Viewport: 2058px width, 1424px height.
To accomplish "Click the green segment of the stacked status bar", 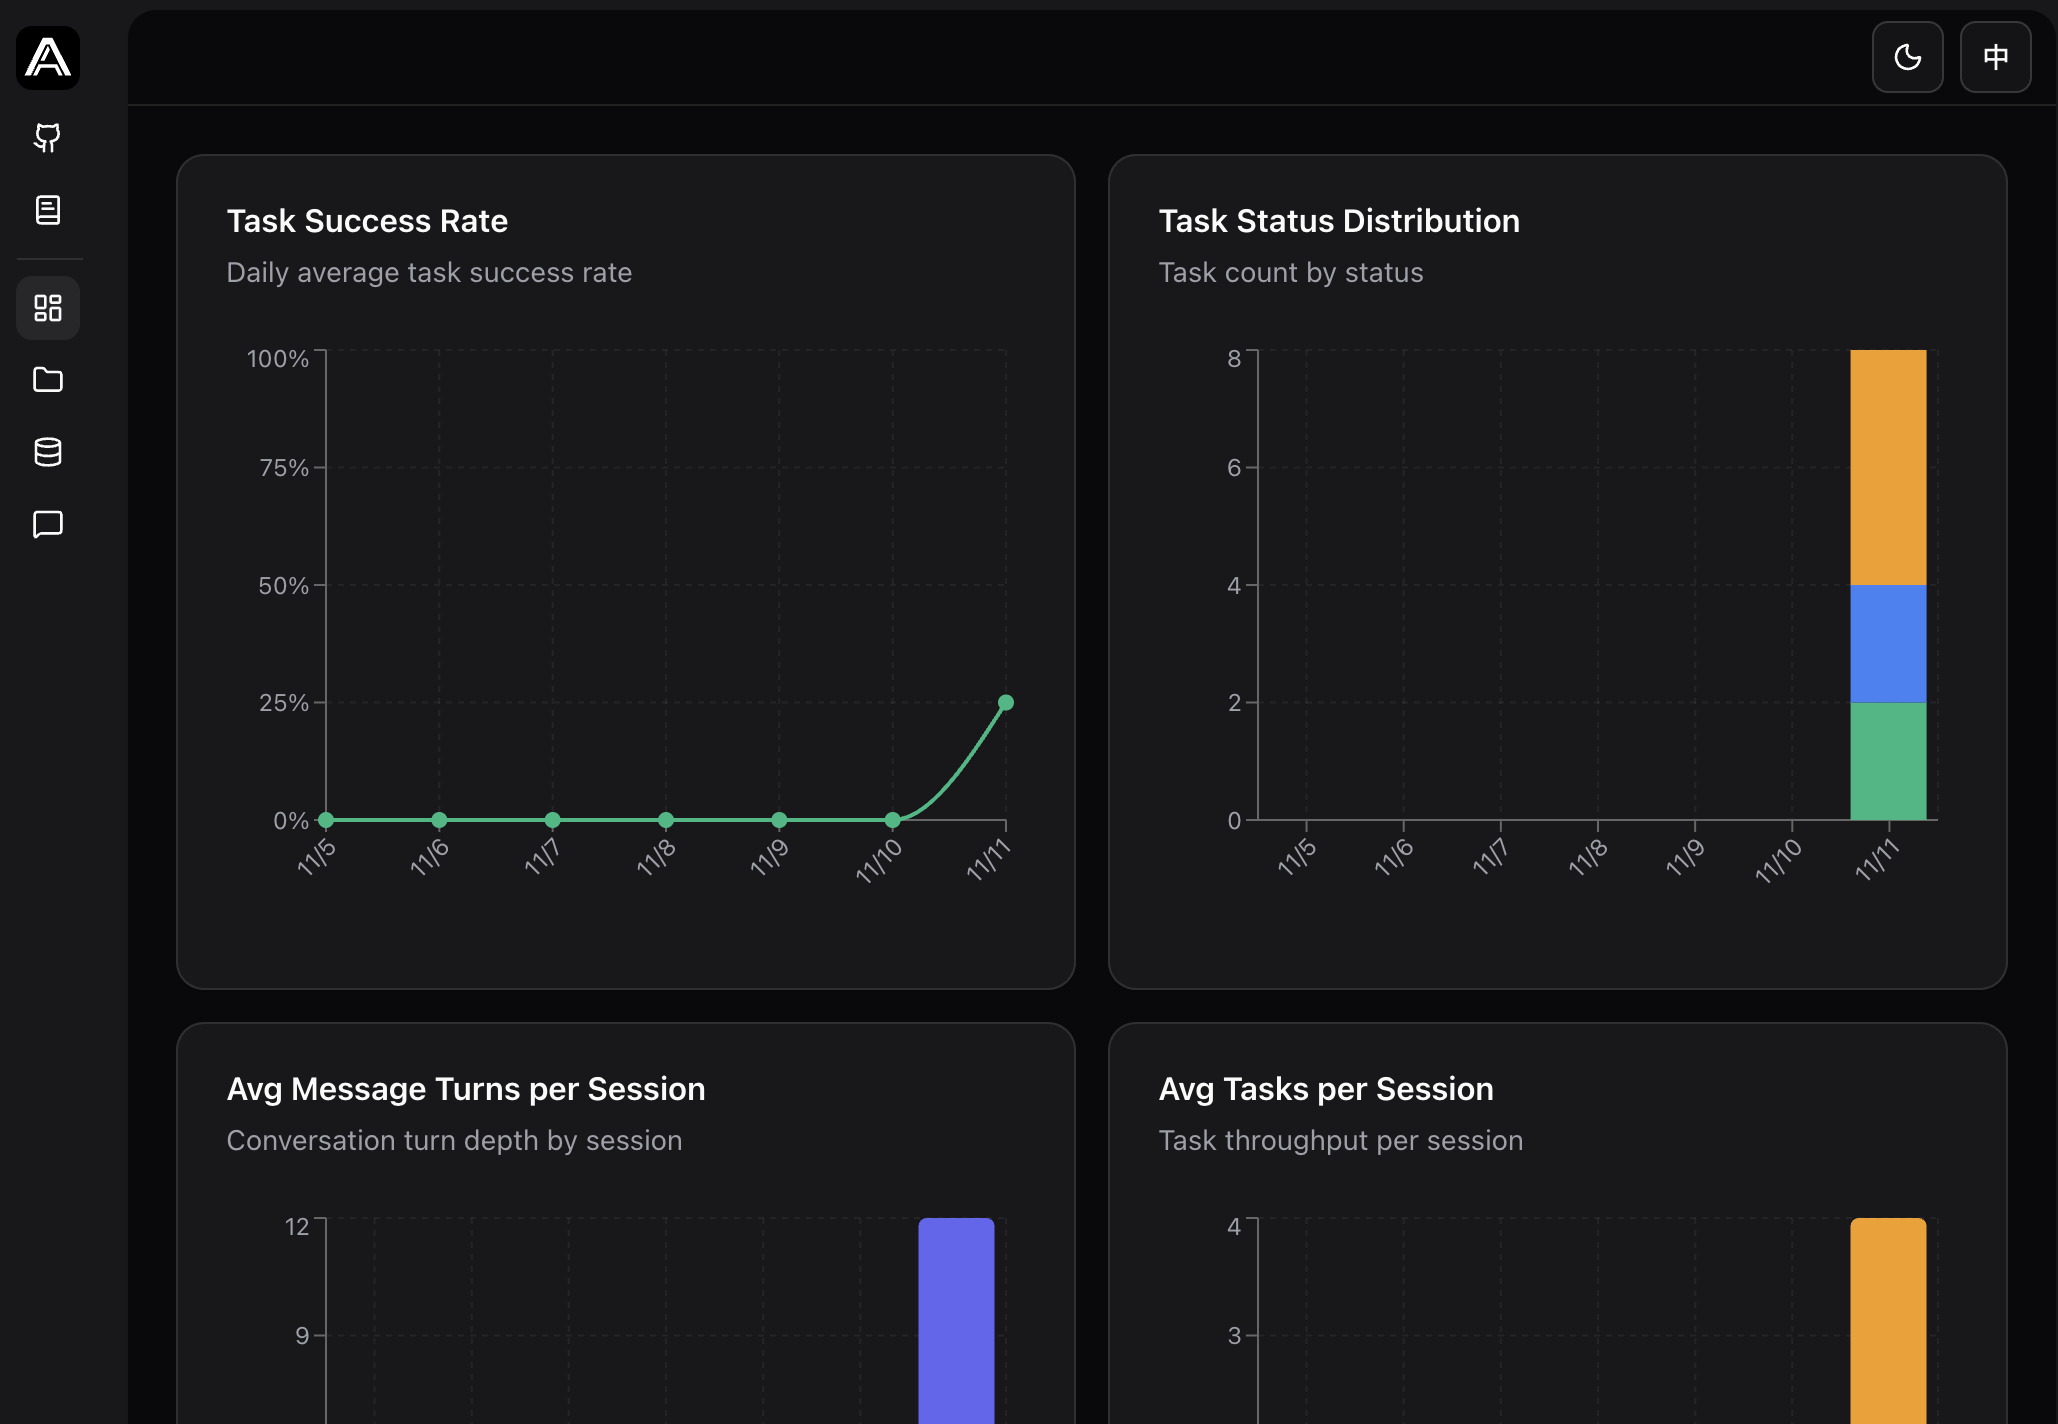I will pyautogui.click(x=1888, y=762).
